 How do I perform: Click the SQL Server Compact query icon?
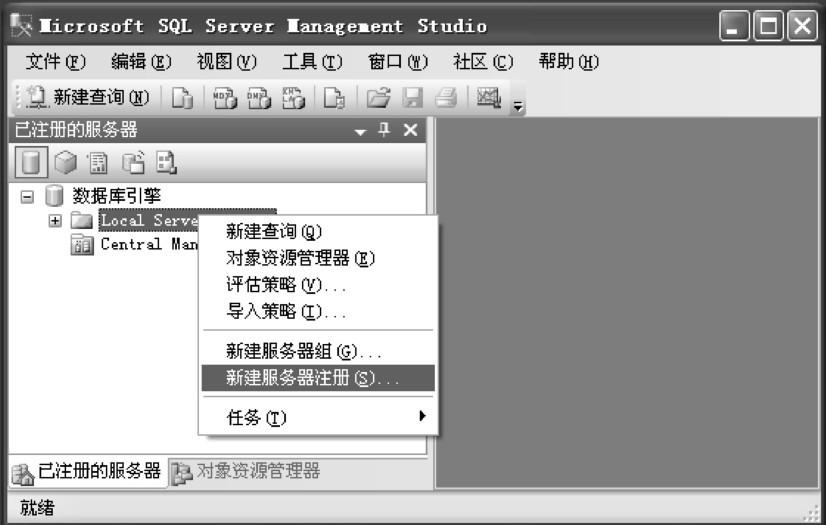pos(334,98)
